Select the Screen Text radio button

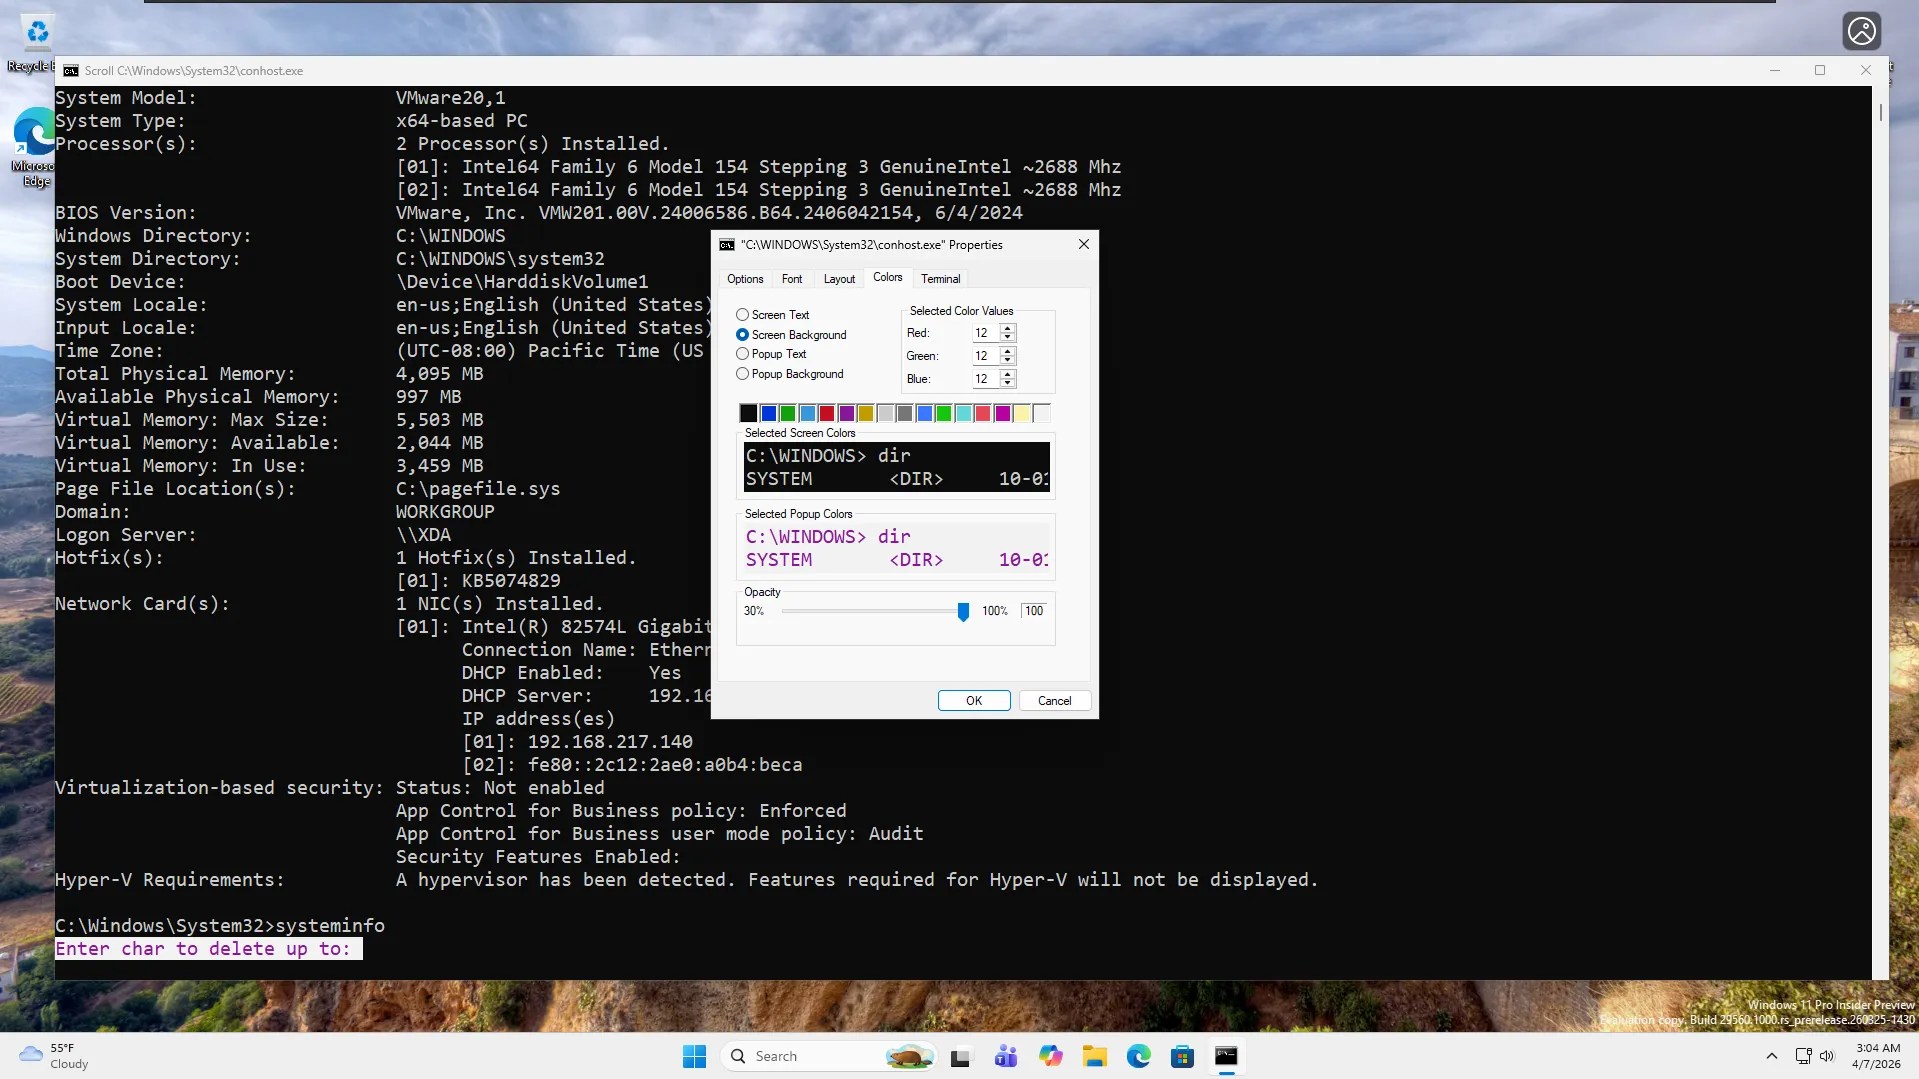[743, 314]
